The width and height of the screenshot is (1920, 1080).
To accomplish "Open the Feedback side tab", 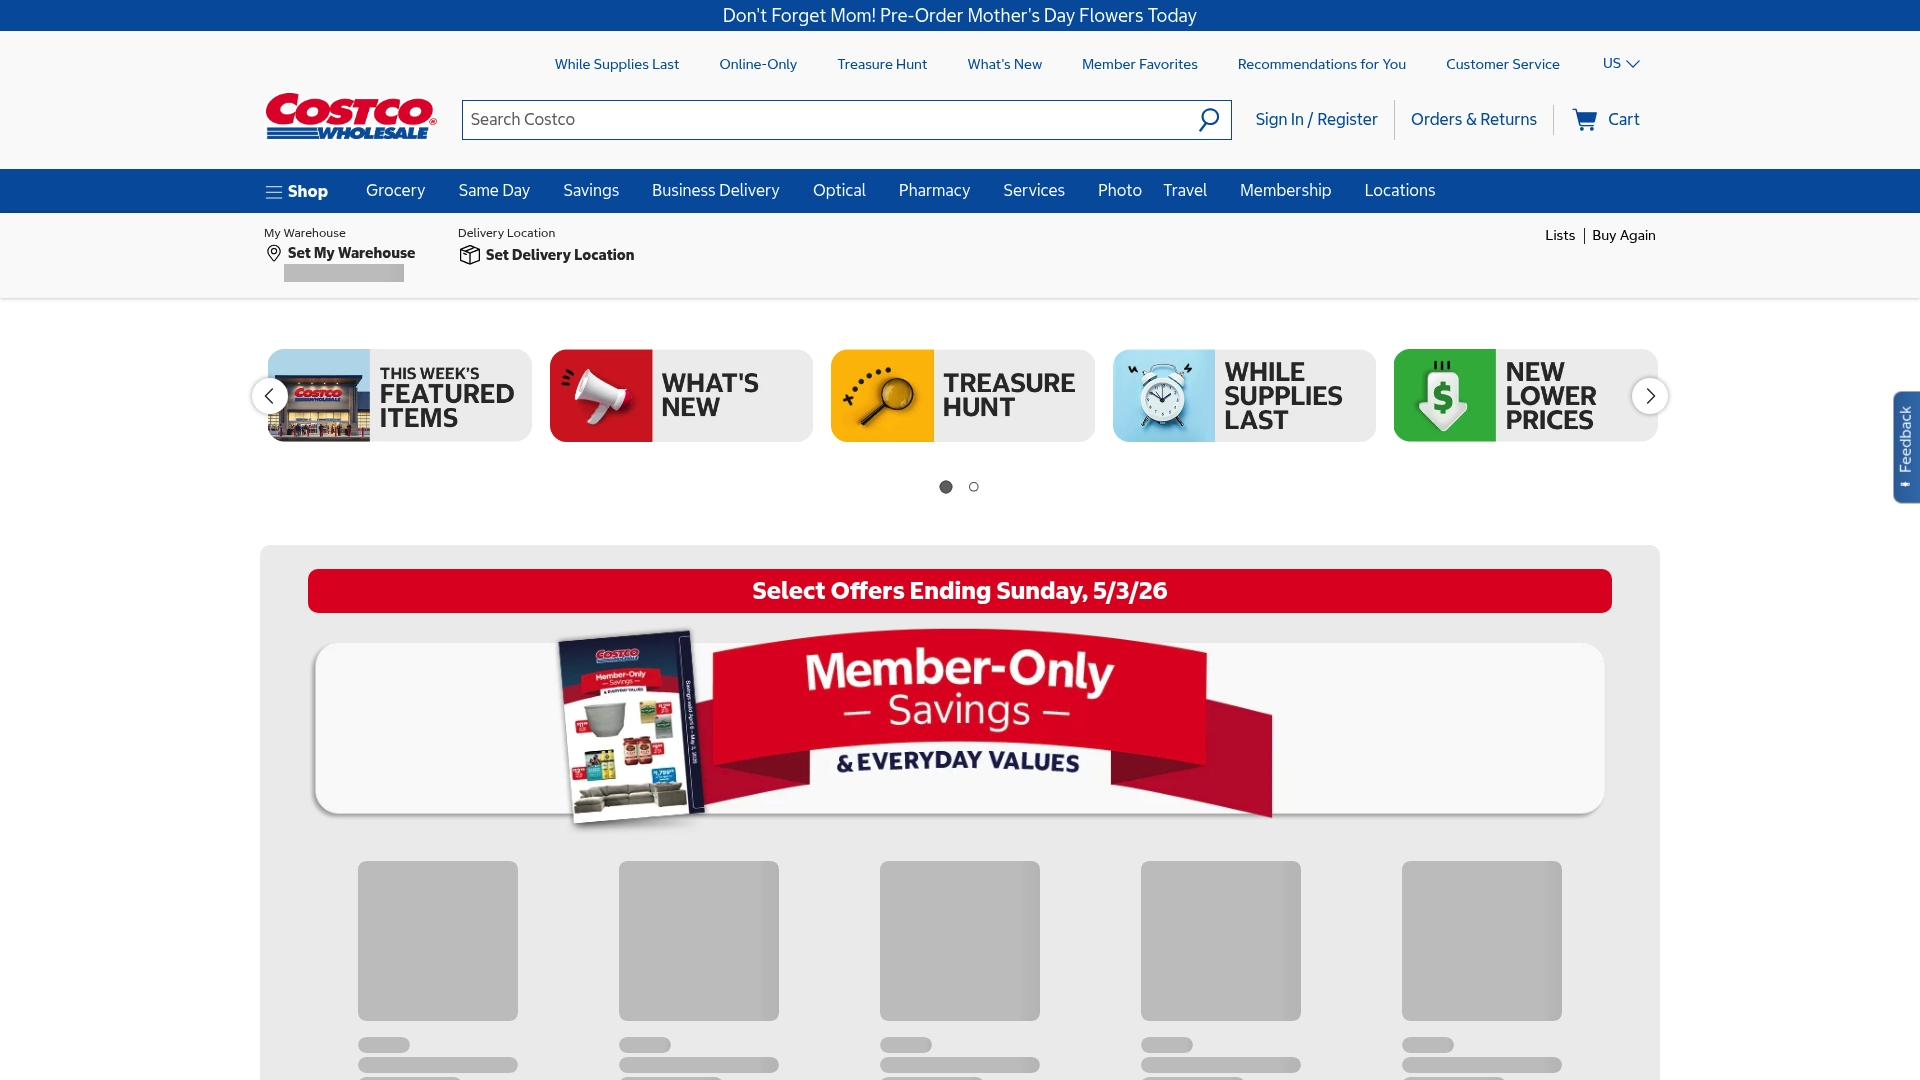I will click(1905, 447).
